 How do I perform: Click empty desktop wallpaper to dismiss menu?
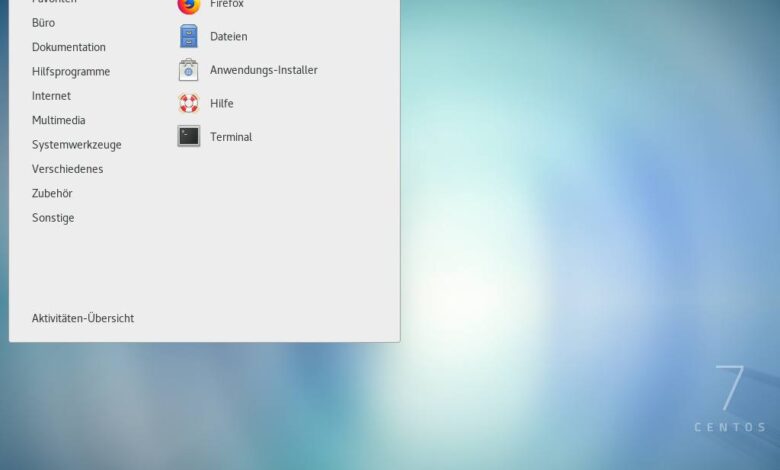(580, 250)
